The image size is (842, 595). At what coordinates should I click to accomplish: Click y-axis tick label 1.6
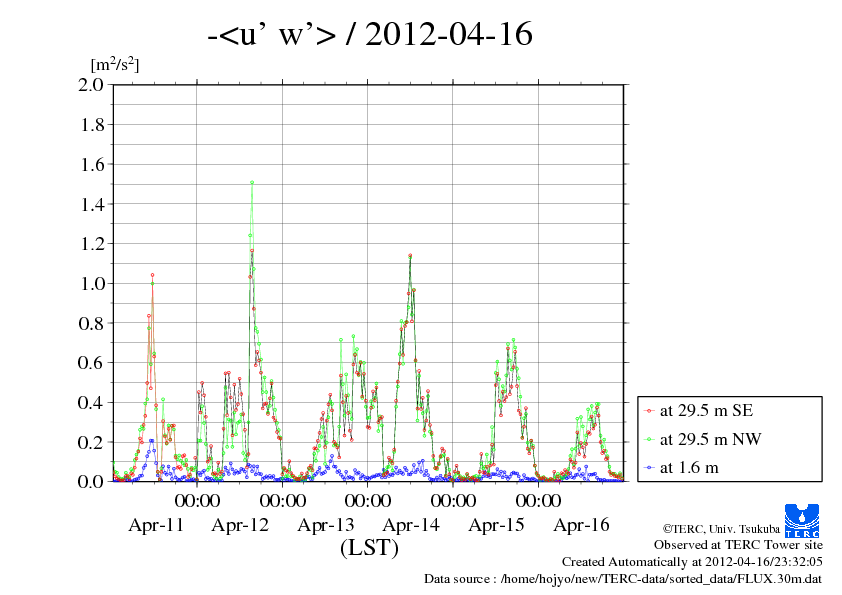(x=91, y=164)
